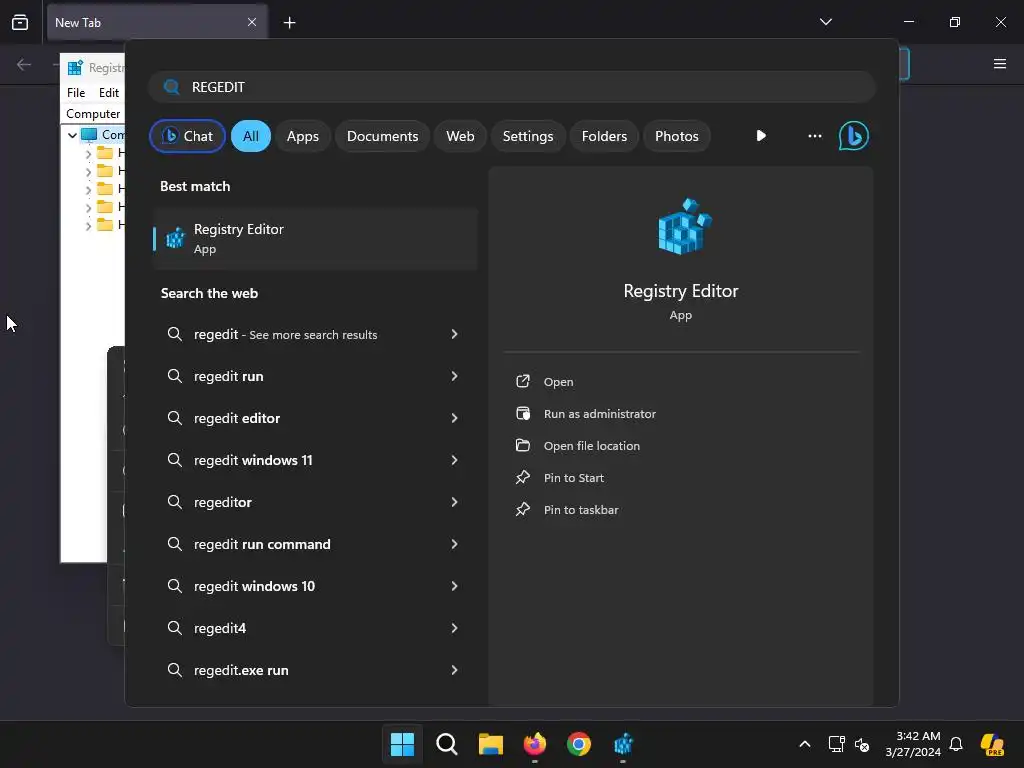Select the All filter tab
The image size is (1024, 768).
(x=251, y=136)
